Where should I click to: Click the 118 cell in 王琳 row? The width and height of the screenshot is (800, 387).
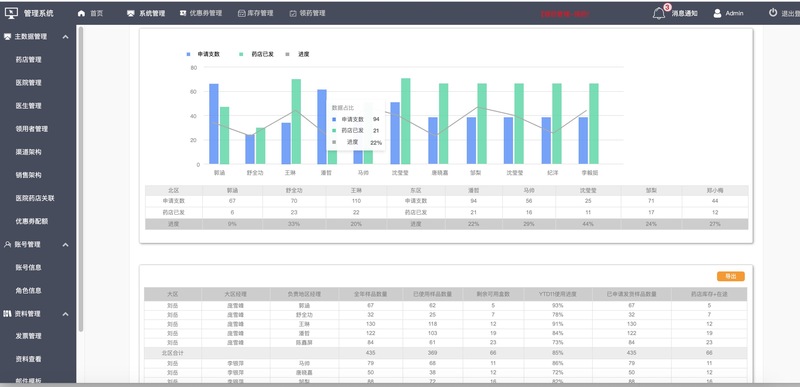pos(432,324)
